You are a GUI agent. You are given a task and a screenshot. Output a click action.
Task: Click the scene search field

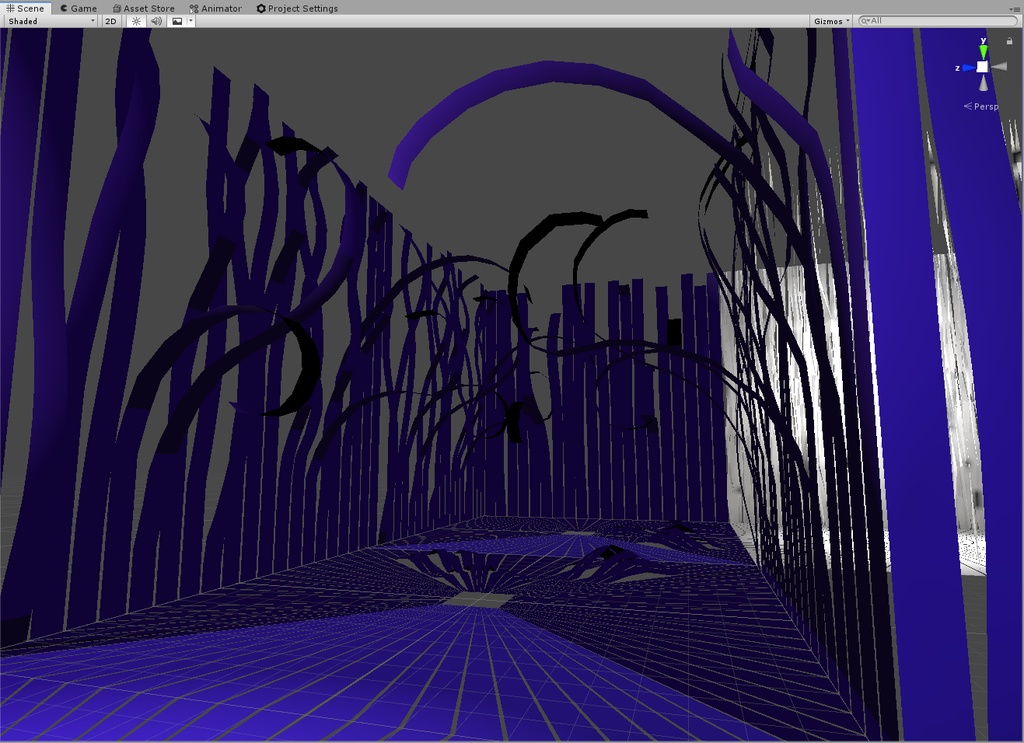(940, 21)
